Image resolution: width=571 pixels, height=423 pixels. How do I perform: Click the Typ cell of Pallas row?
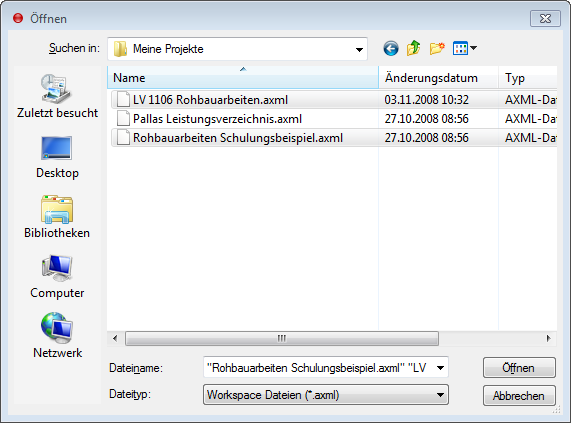[x=531, y=119]
